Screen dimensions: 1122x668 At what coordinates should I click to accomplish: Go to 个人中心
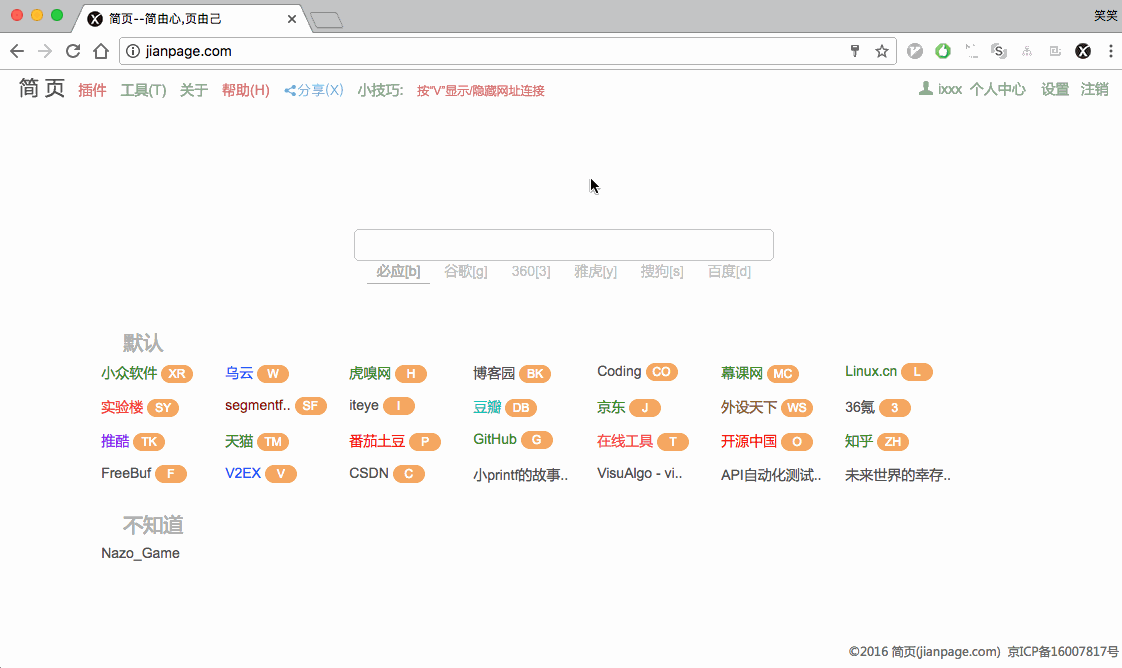tap(997, 89)
